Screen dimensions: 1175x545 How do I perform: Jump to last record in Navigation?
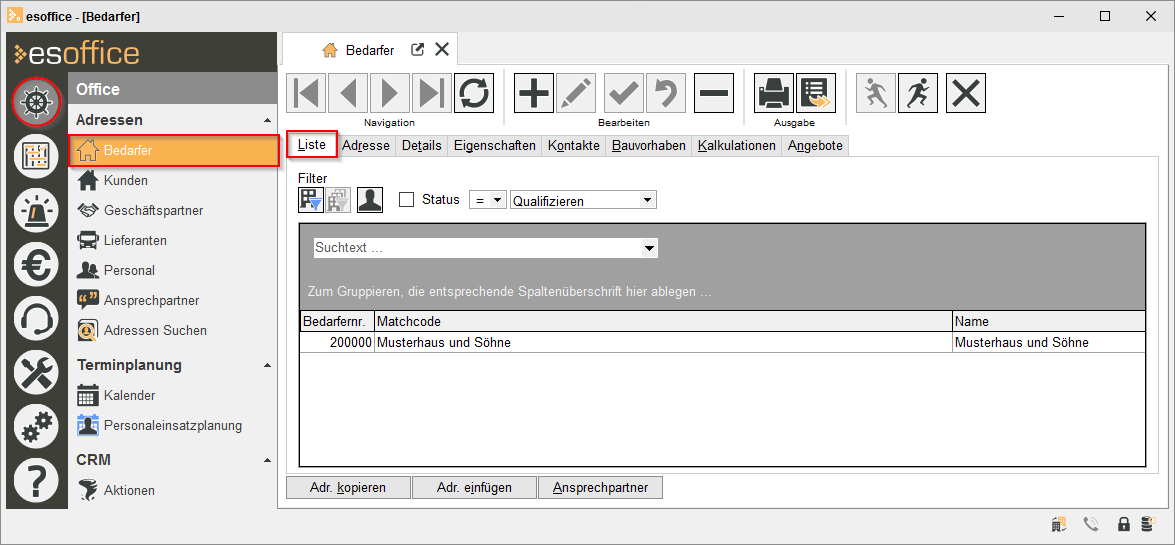point(432,94)
